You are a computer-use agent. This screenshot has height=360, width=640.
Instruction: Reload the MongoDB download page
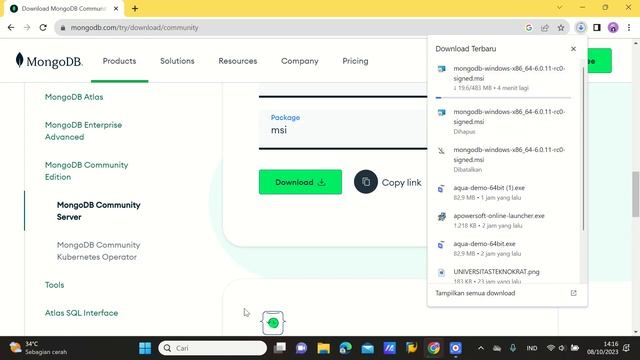pos(43,27)
